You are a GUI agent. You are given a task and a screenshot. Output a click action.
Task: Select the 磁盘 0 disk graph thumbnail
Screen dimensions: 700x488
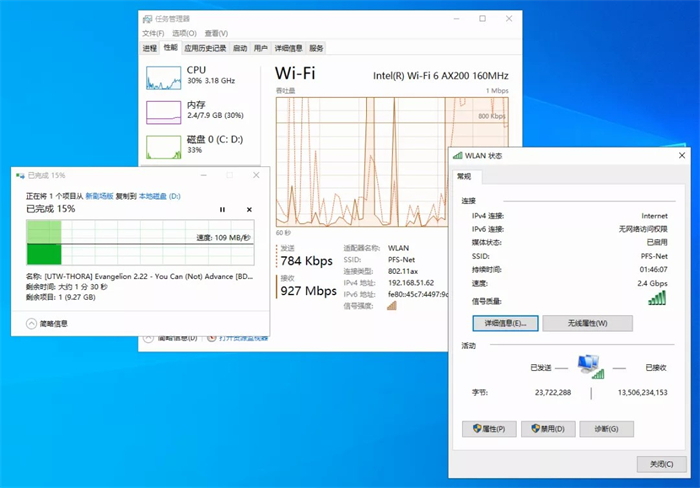click(163, 147)
